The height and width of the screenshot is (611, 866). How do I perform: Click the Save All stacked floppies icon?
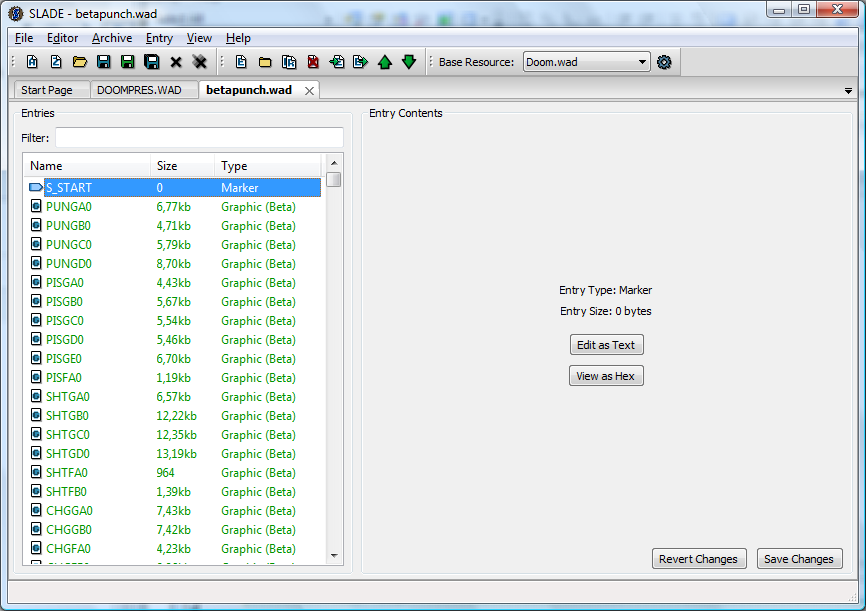tap(152, 62)
